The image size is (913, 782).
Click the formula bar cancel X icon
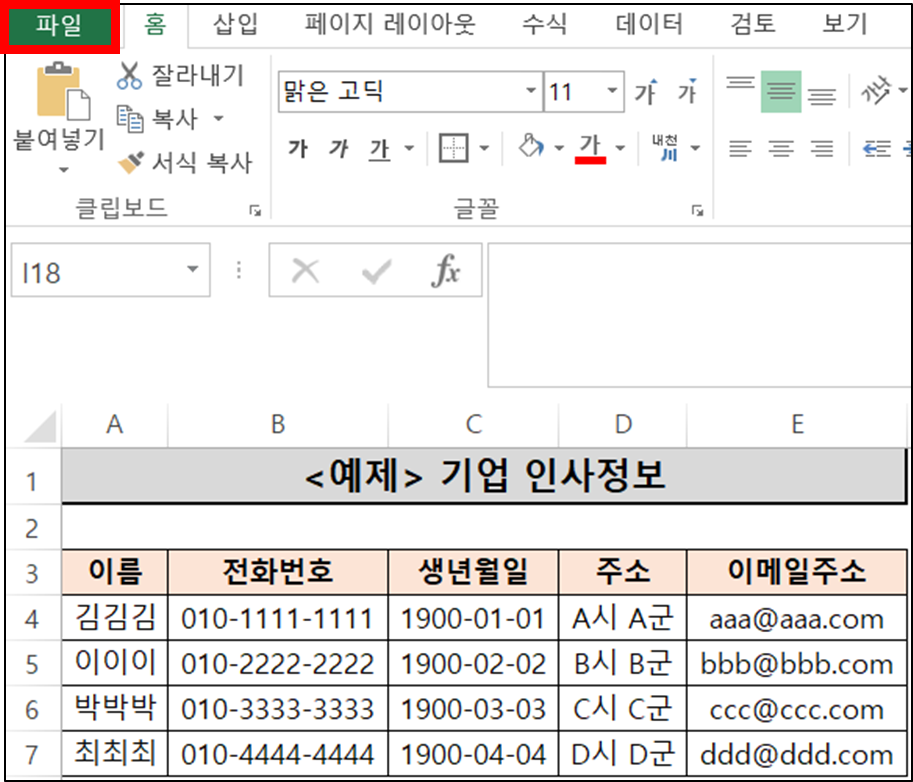click(x=305, y=271)
